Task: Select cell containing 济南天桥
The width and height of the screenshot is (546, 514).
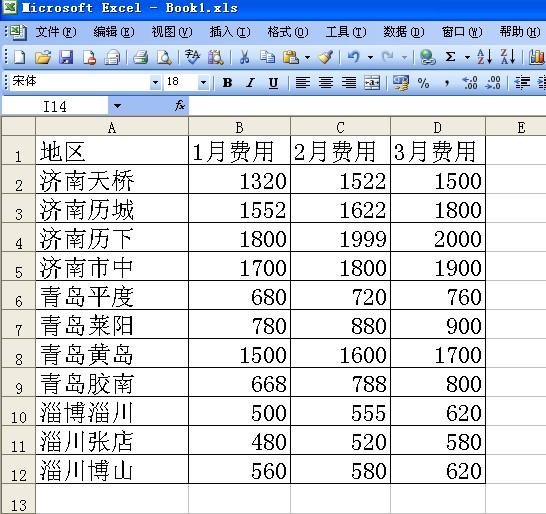Action: (x=112, y=180)
